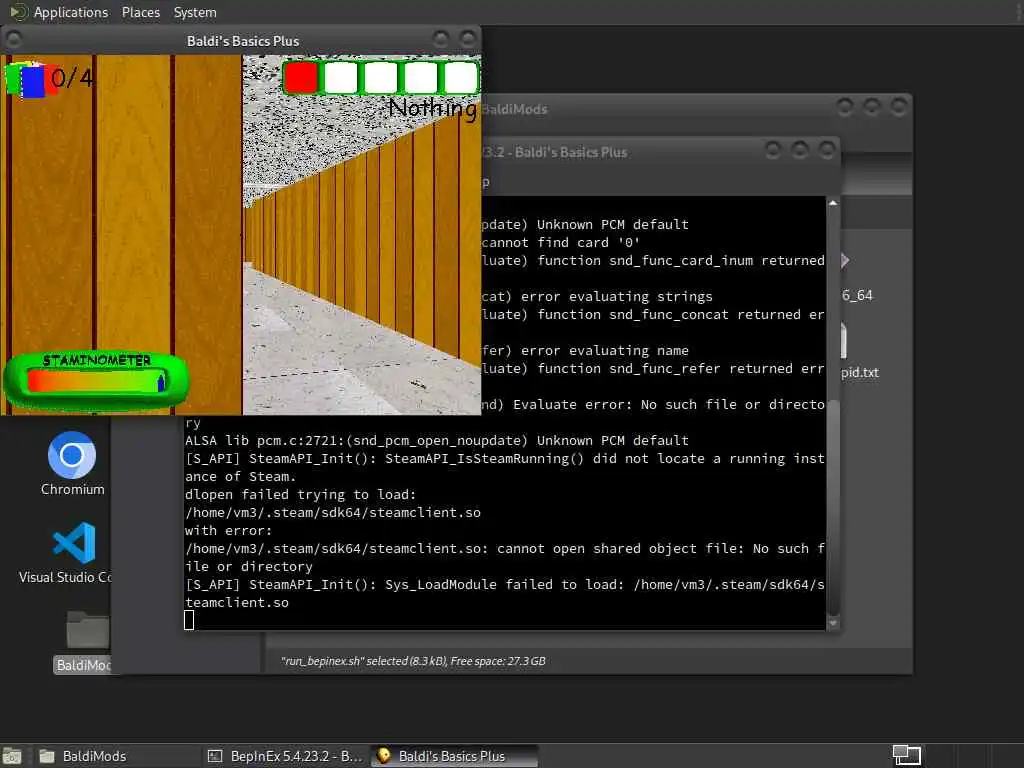Screen dimensions: 1024x768
Task: Switch to BepInEx terminal taskbar entry
Action: (x=285, y=756)
